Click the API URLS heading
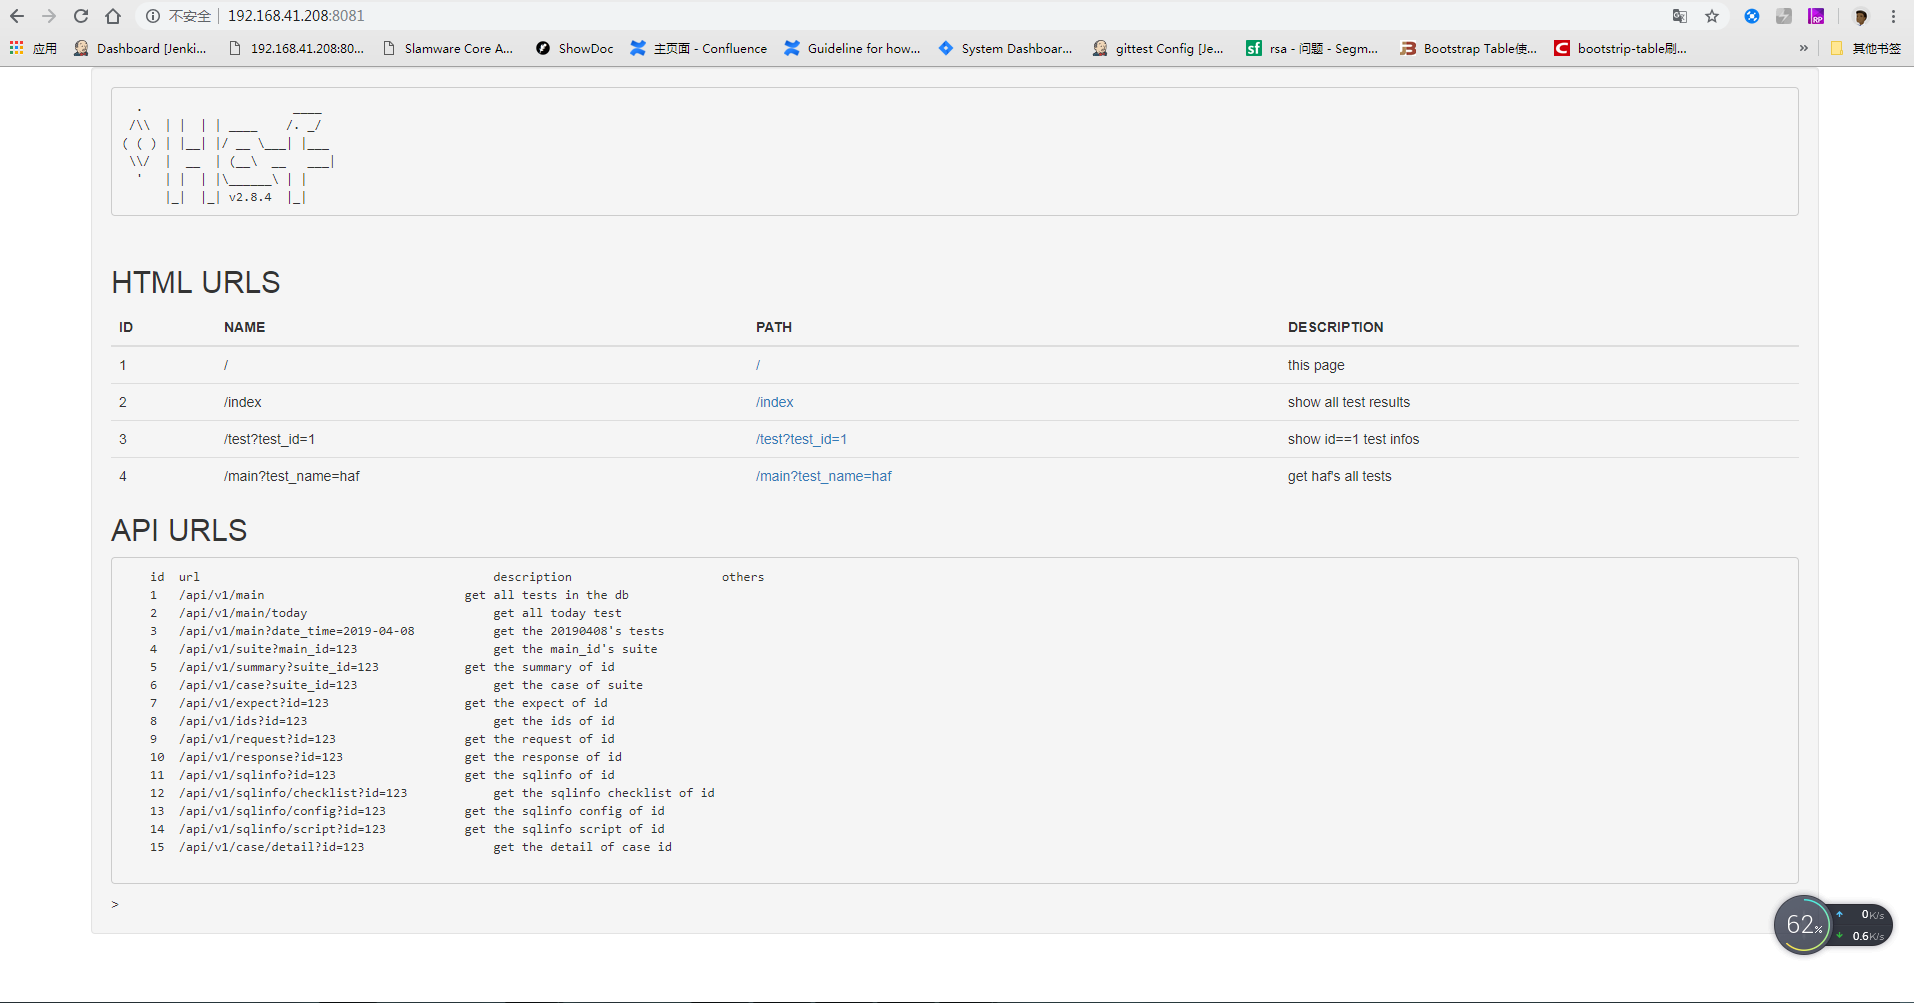Screen dimensions: 1914x1003 179,530
